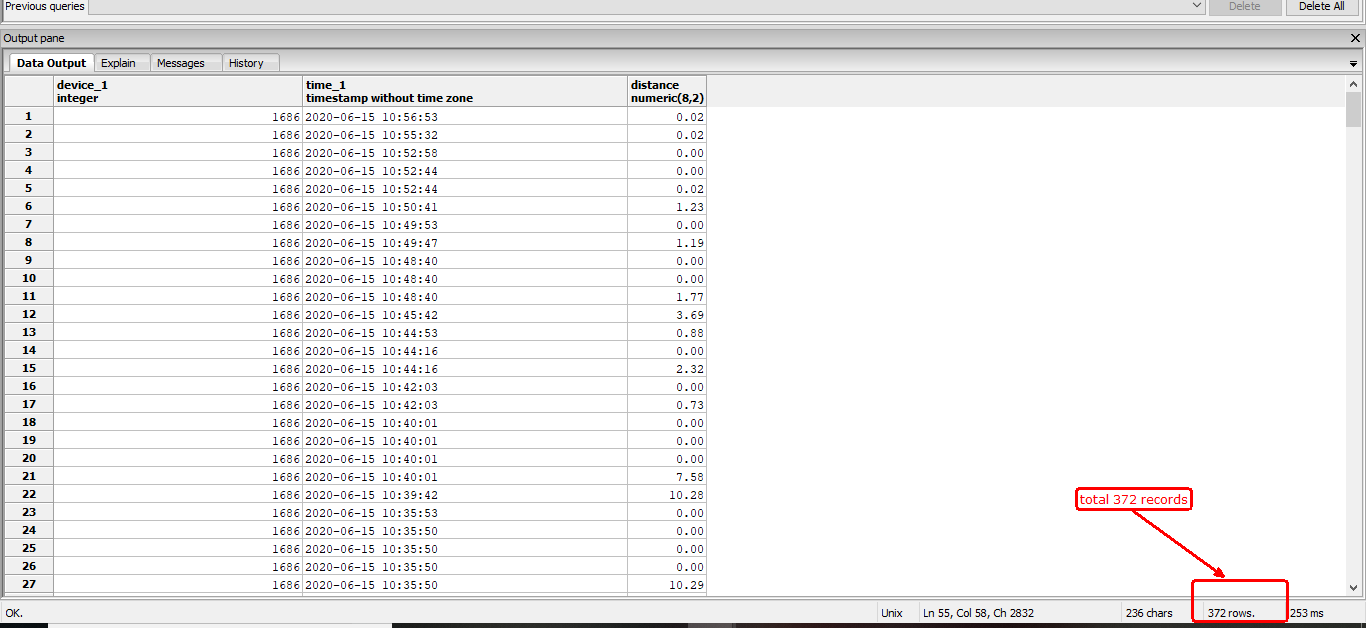Open the Previous queries dropdown
This screenshot has width=1366, height=628.
(1197, 6)
